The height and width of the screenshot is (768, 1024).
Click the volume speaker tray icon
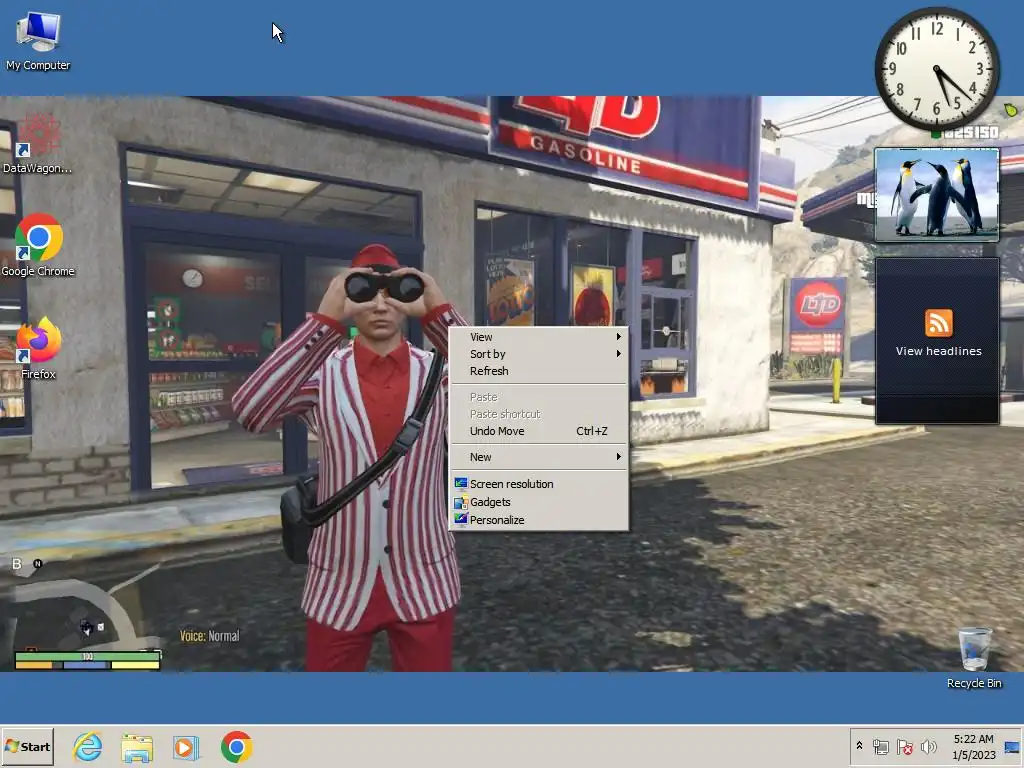(x=928, y=746)
